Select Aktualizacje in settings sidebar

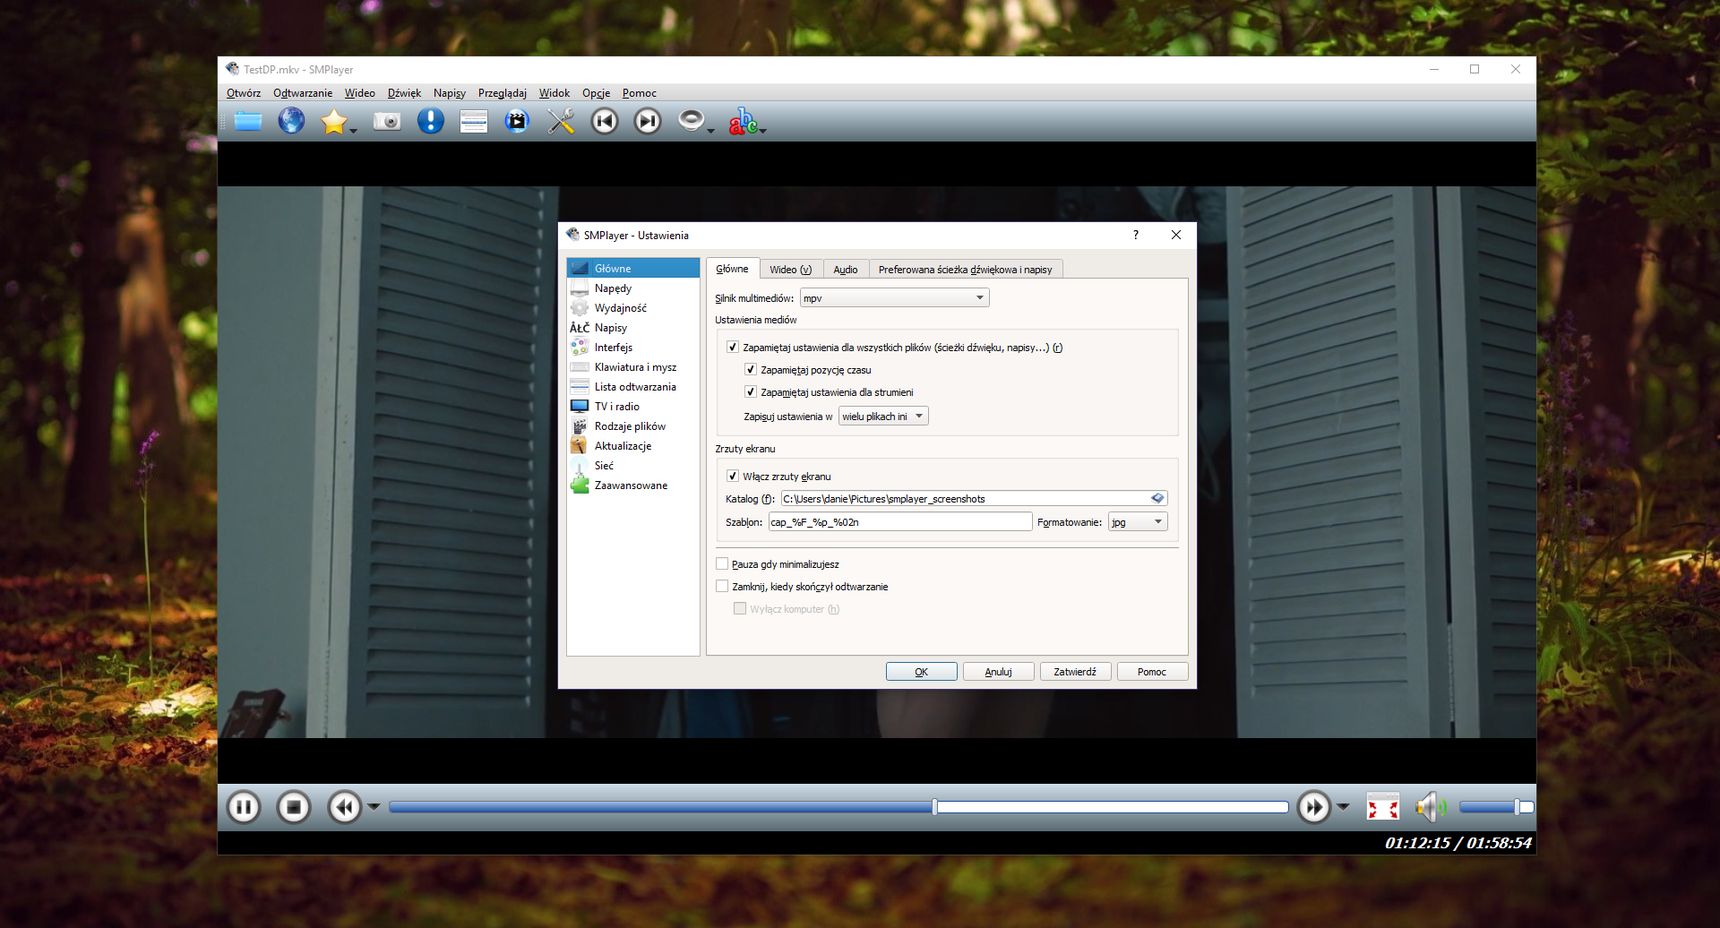633,446
